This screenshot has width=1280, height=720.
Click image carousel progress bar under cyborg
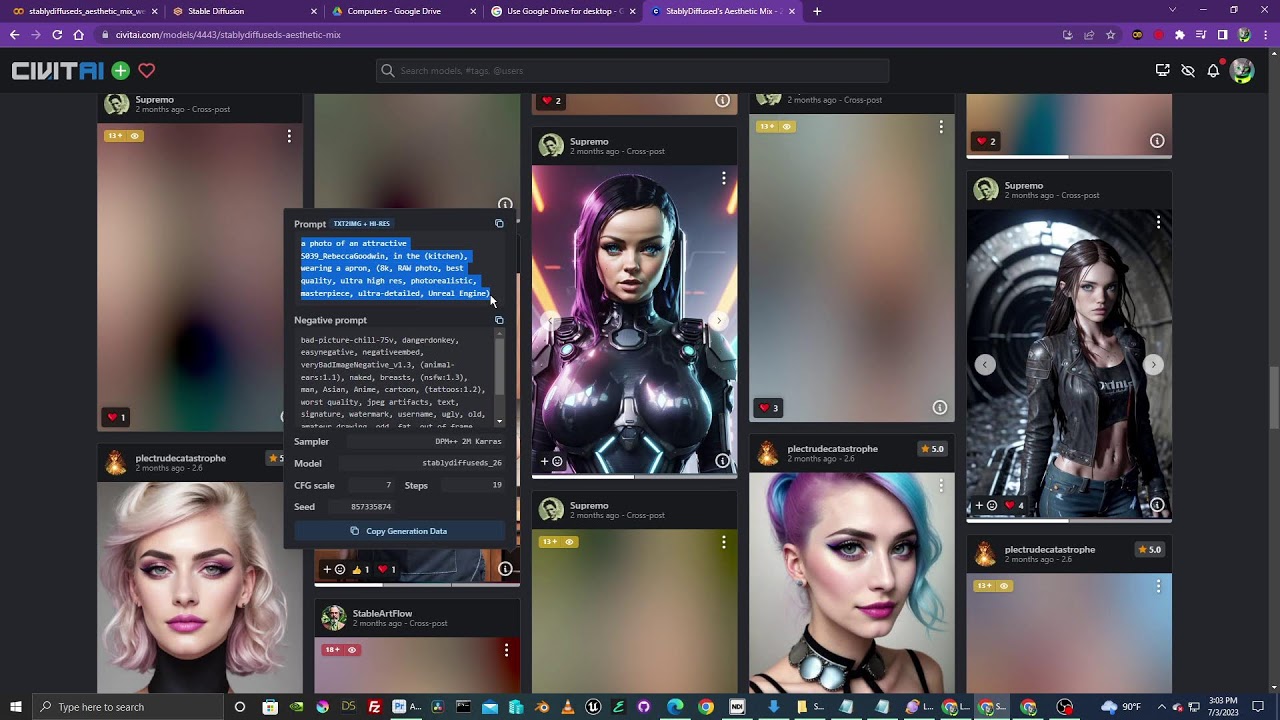(x=634, y=477)
